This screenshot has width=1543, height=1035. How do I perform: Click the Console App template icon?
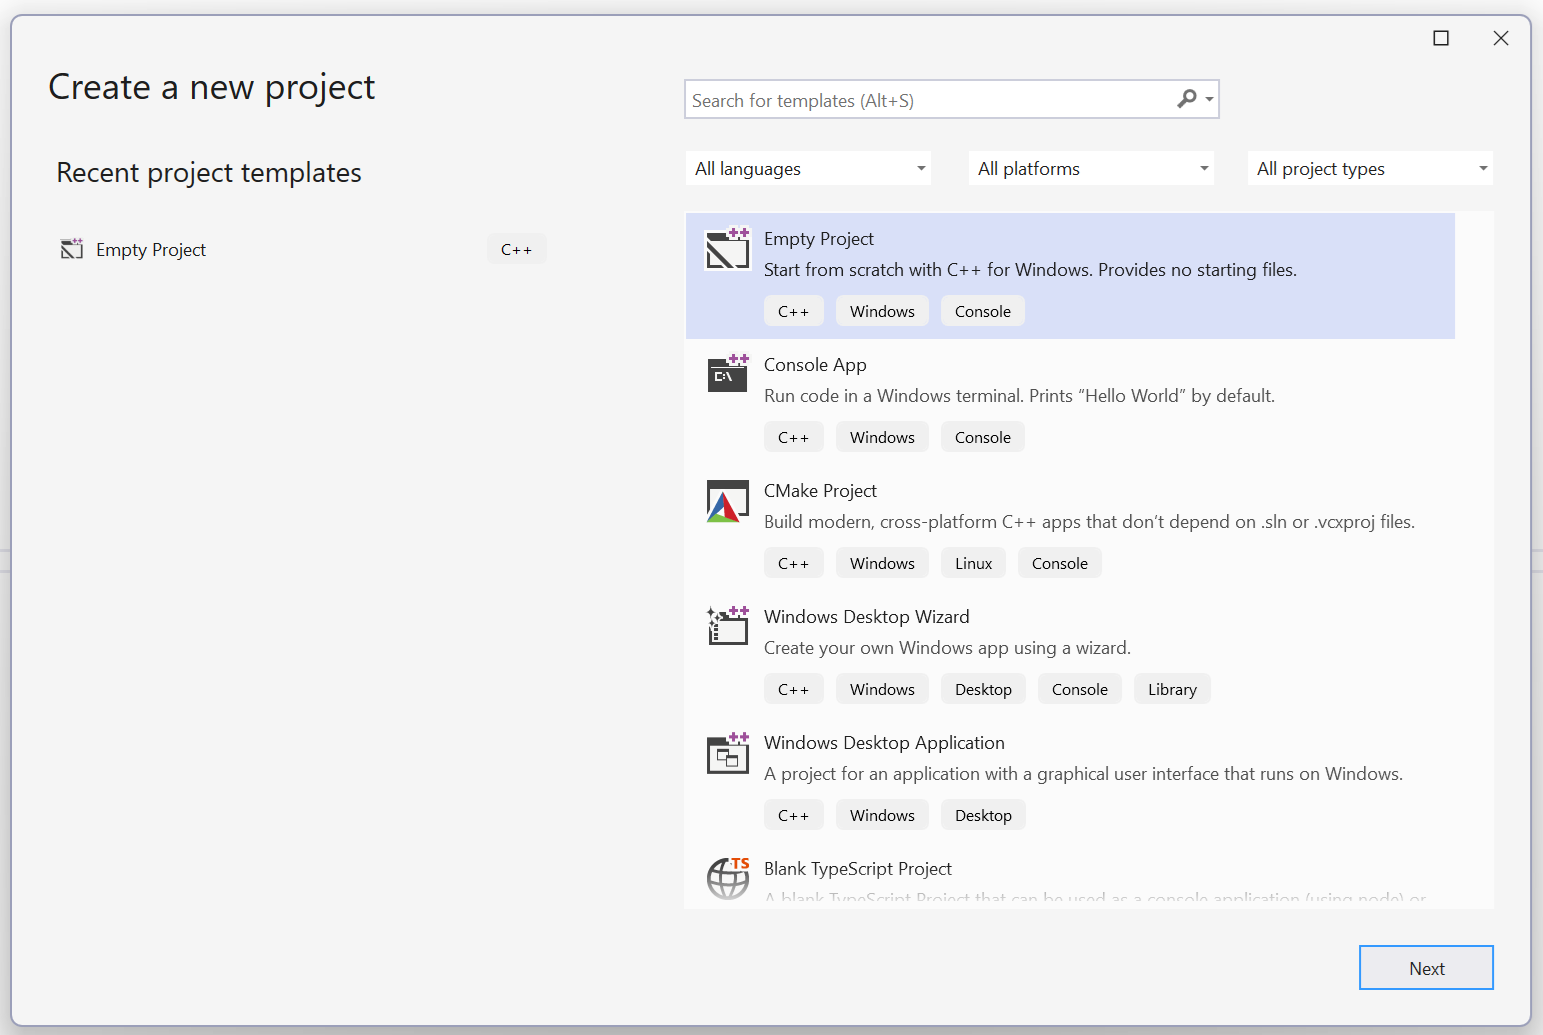point(727,375)
